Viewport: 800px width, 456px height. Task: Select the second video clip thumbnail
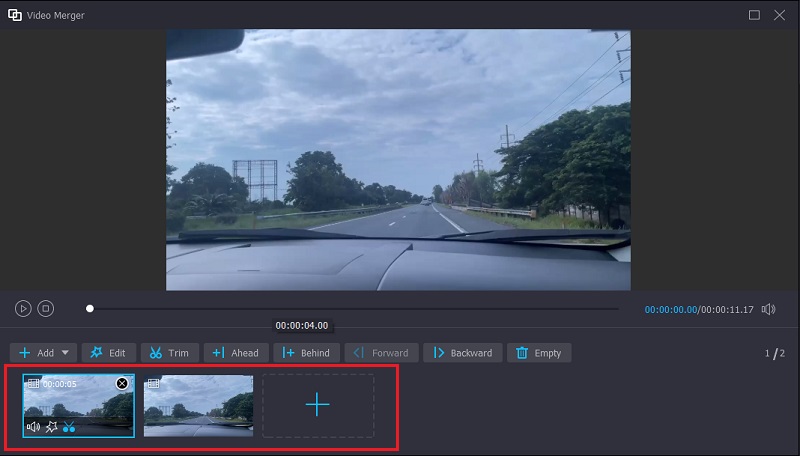pyautogui.click(x=198, y=406)
